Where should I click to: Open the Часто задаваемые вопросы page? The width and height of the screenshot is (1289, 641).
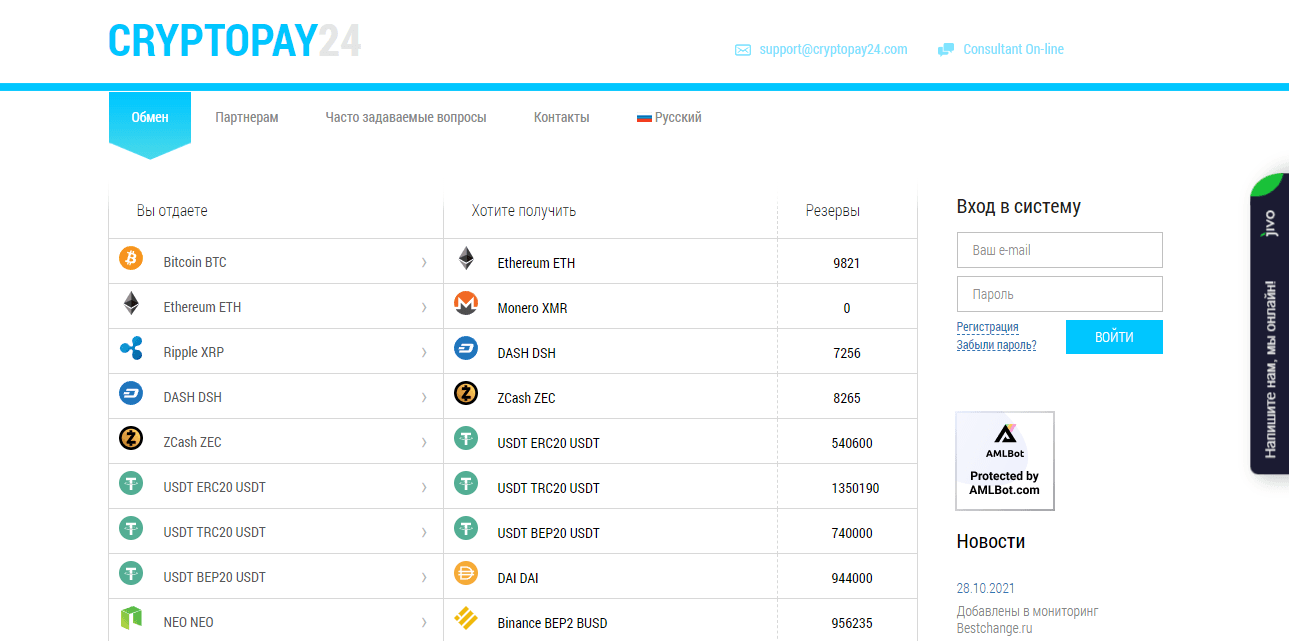coord(405,117)
